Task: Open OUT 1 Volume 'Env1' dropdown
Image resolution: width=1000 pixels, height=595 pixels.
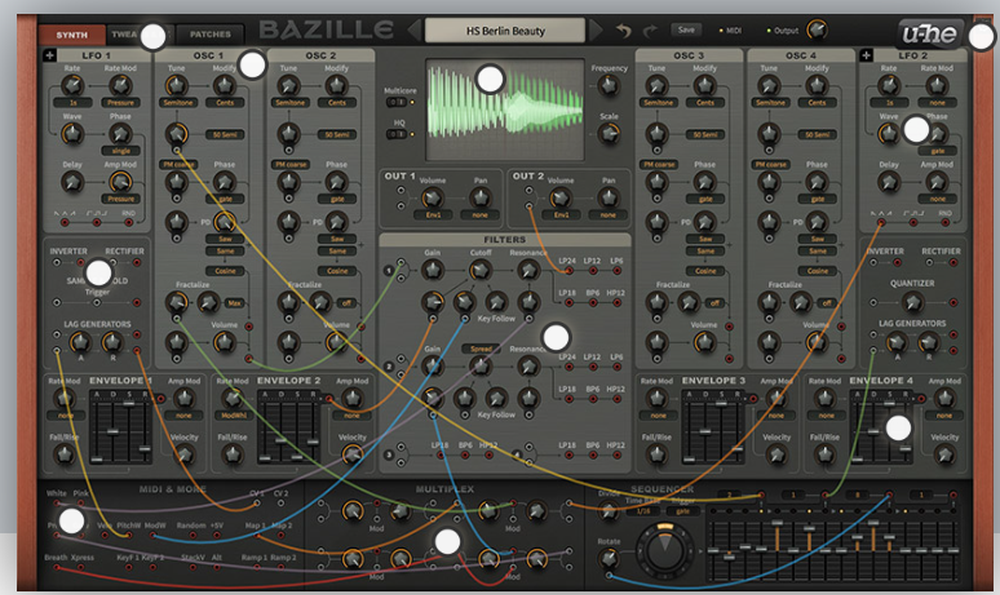Action: (433, 215)
